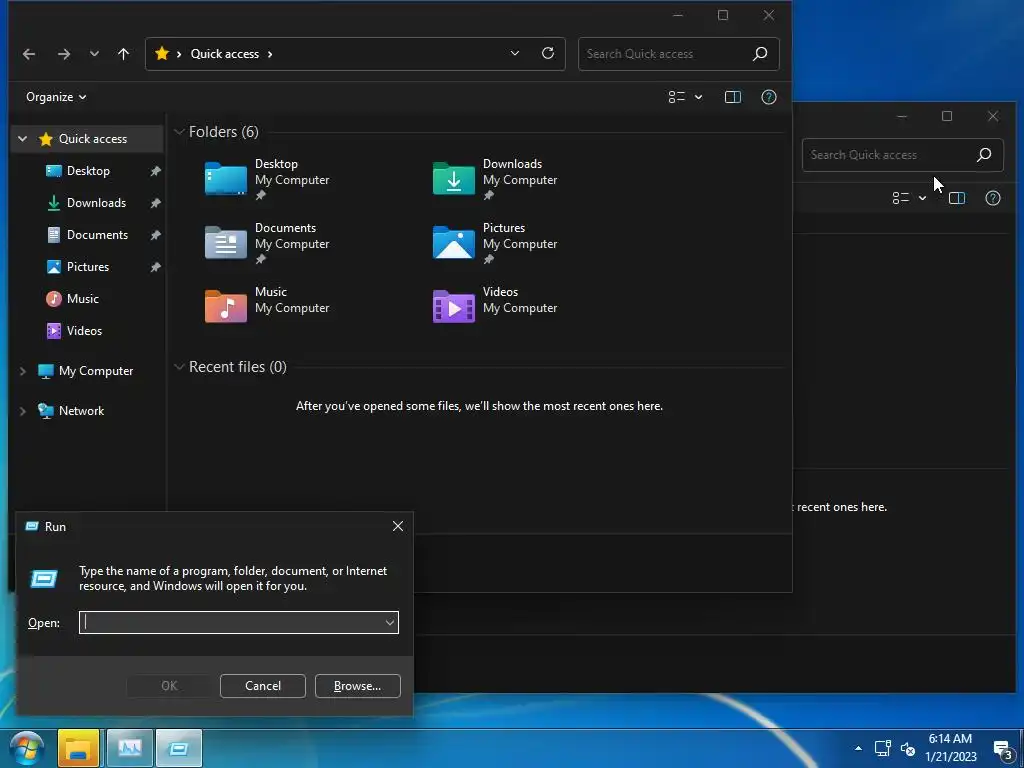
Task: Select Network in the navigation pane
Action: 81,411
